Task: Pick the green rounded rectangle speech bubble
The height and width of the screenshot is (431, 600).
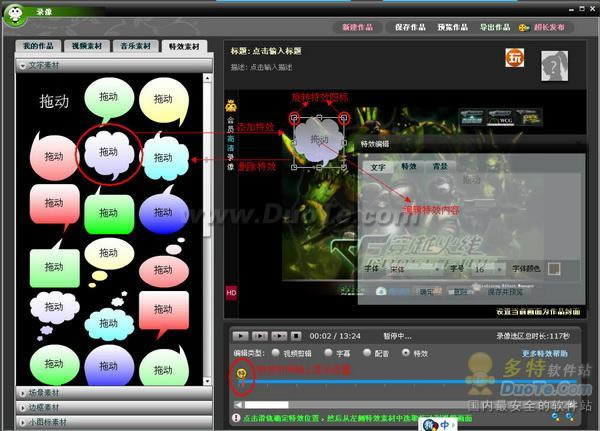Action: tap(109, 212)
